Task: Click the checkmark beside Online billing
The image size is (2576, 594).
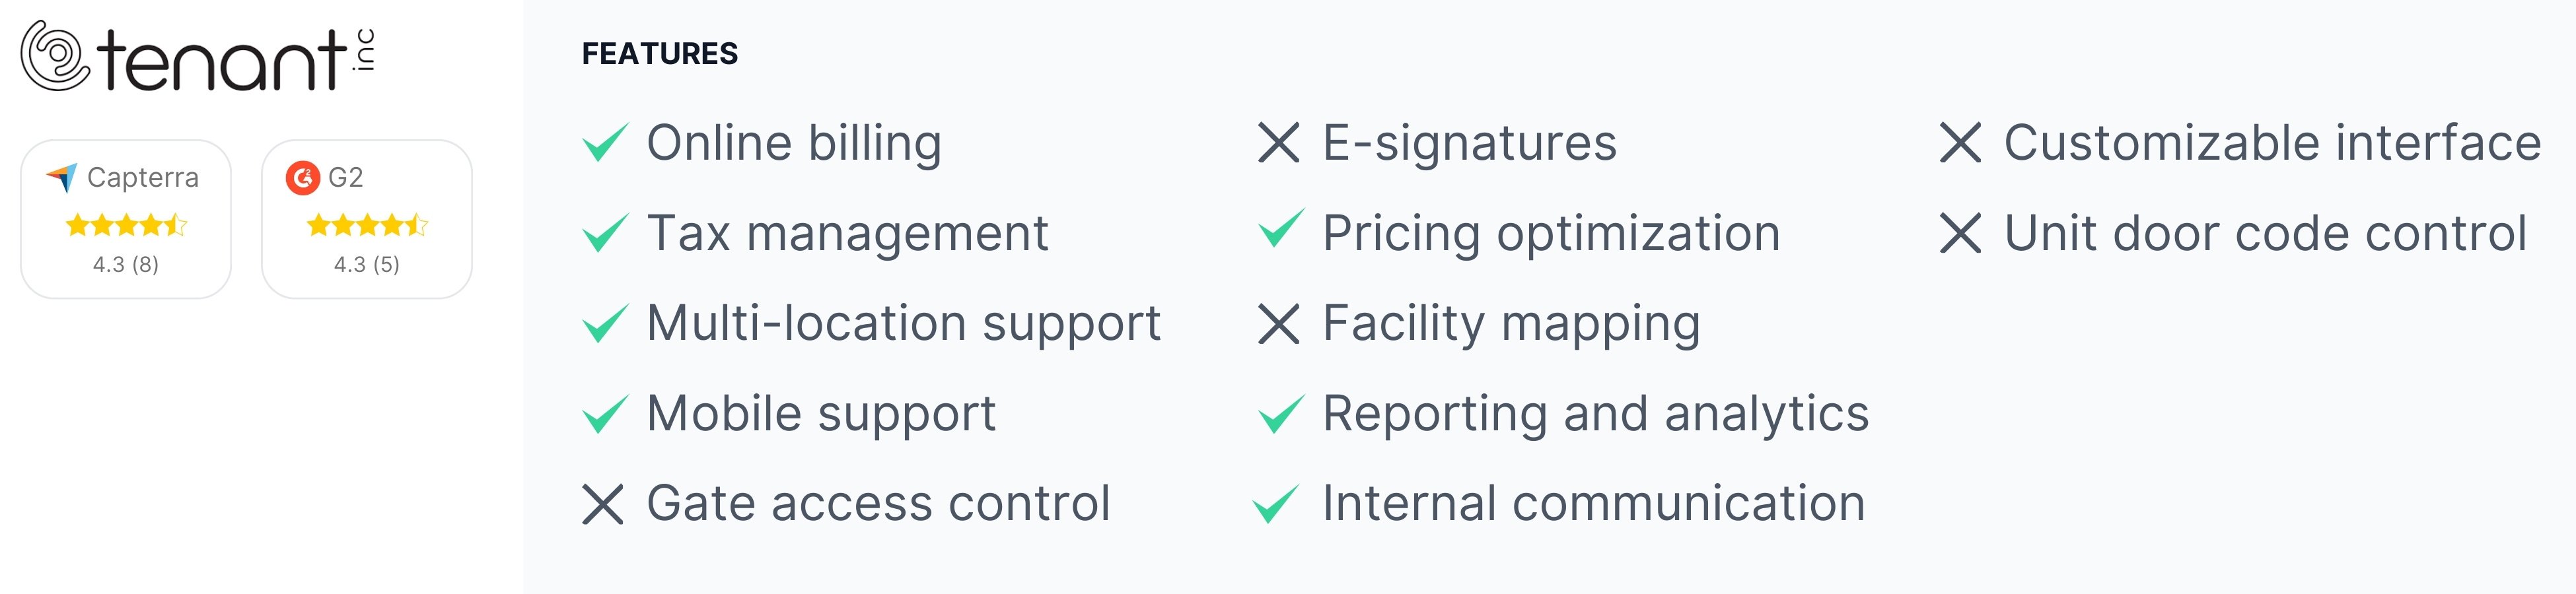Action: (x=605, y=143)
